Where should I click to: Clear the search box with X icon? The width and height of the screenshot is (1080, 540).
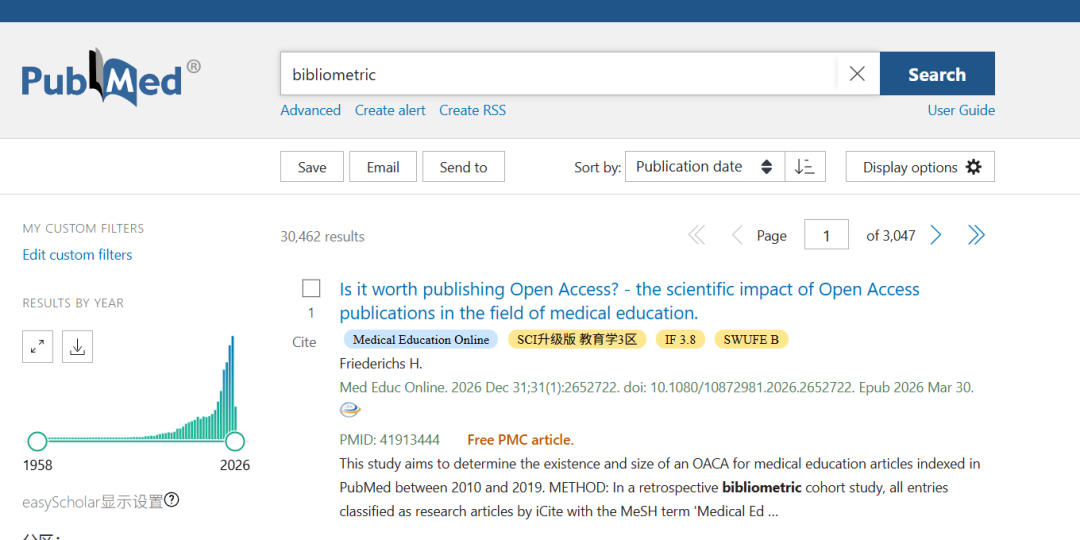pos(858,74)
